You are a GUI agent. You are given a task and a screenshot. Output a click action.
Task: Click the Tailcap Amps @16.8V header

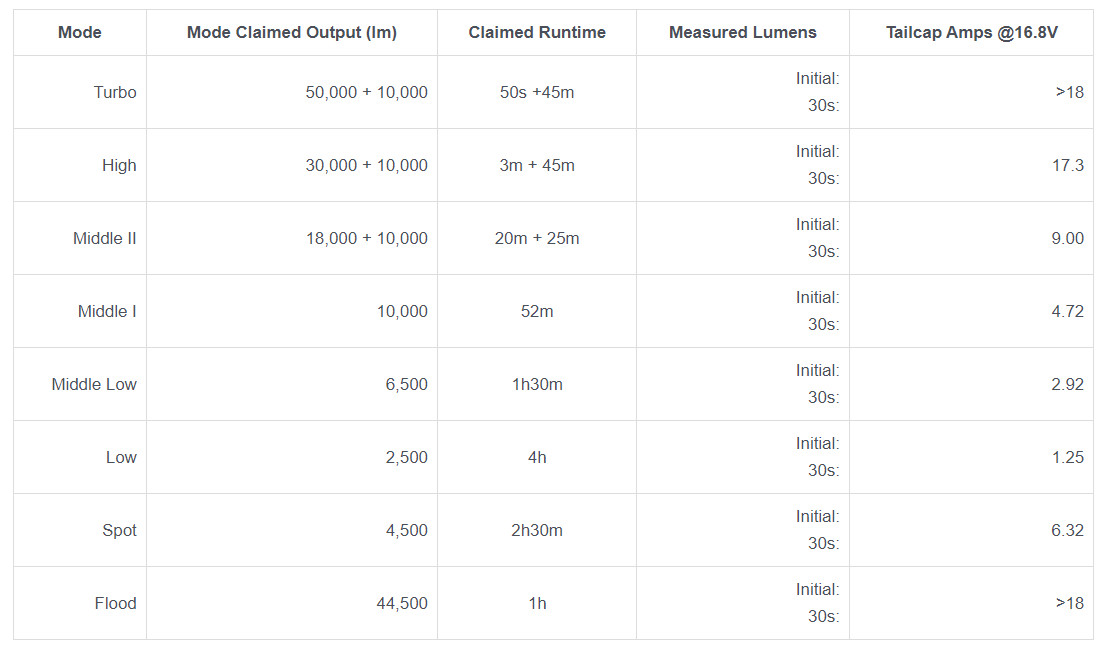pyautogui.click(x=972, y=32)
